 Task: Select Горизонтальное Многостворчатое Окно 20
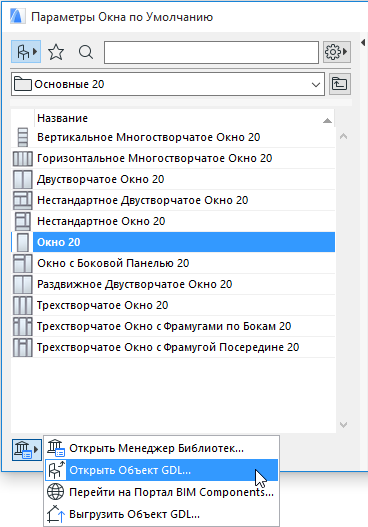(173, 158)
